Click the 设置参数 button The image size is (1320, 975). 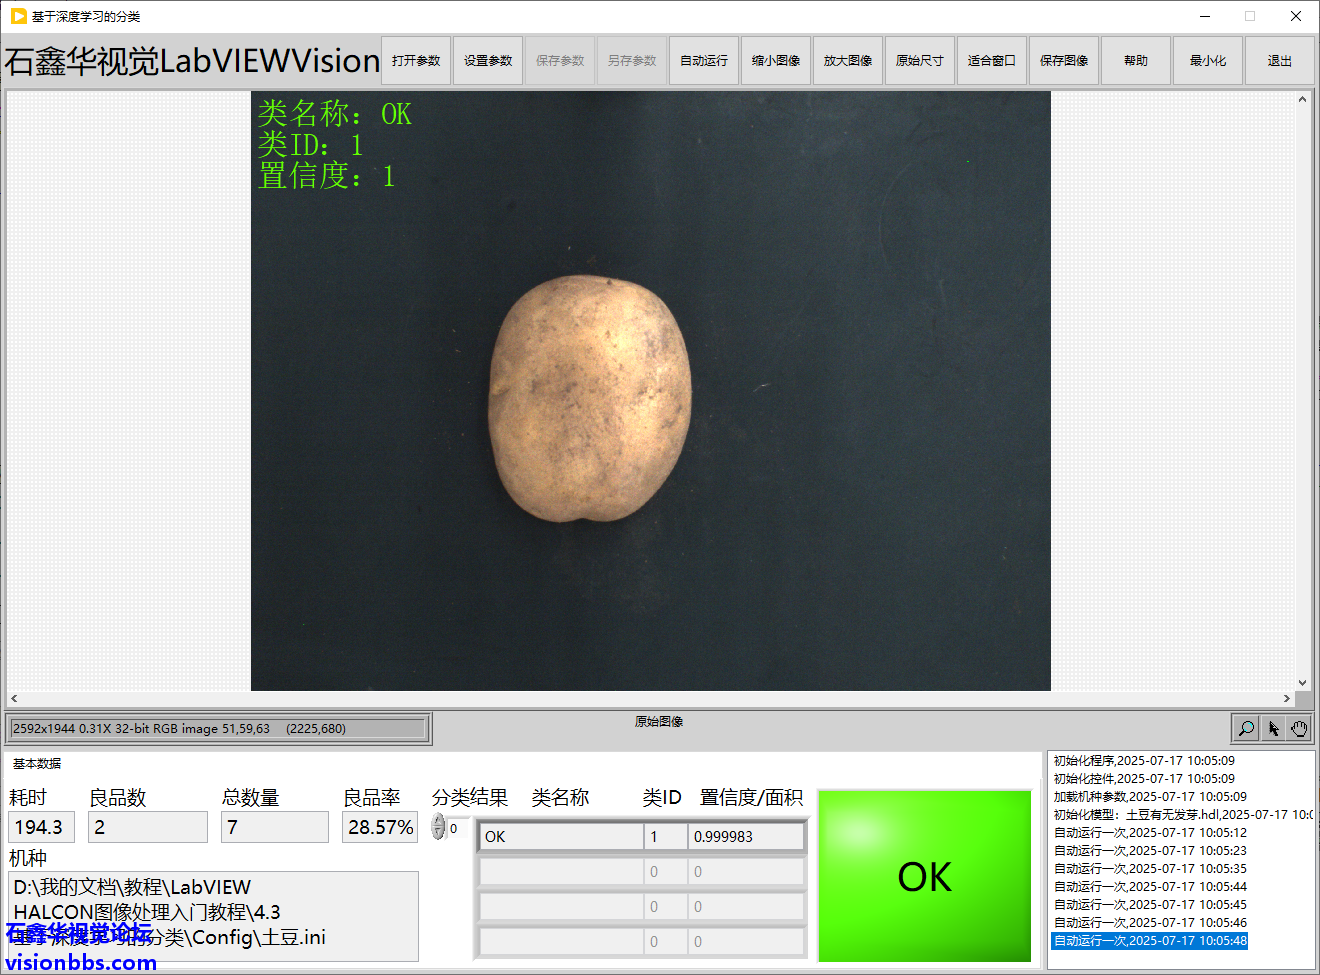(x=488, y=61)
